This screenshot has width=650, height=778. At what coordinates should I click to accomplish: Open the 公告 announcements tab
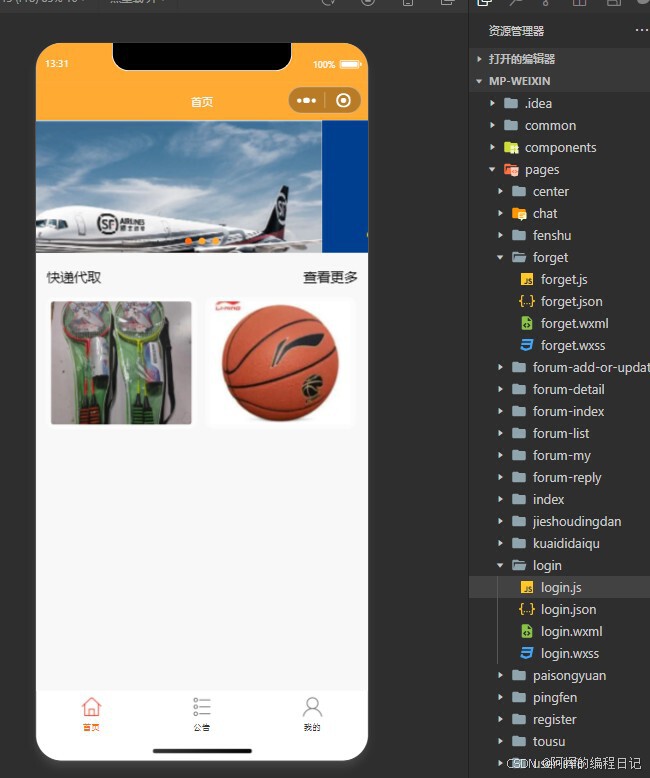click(201, 714)
